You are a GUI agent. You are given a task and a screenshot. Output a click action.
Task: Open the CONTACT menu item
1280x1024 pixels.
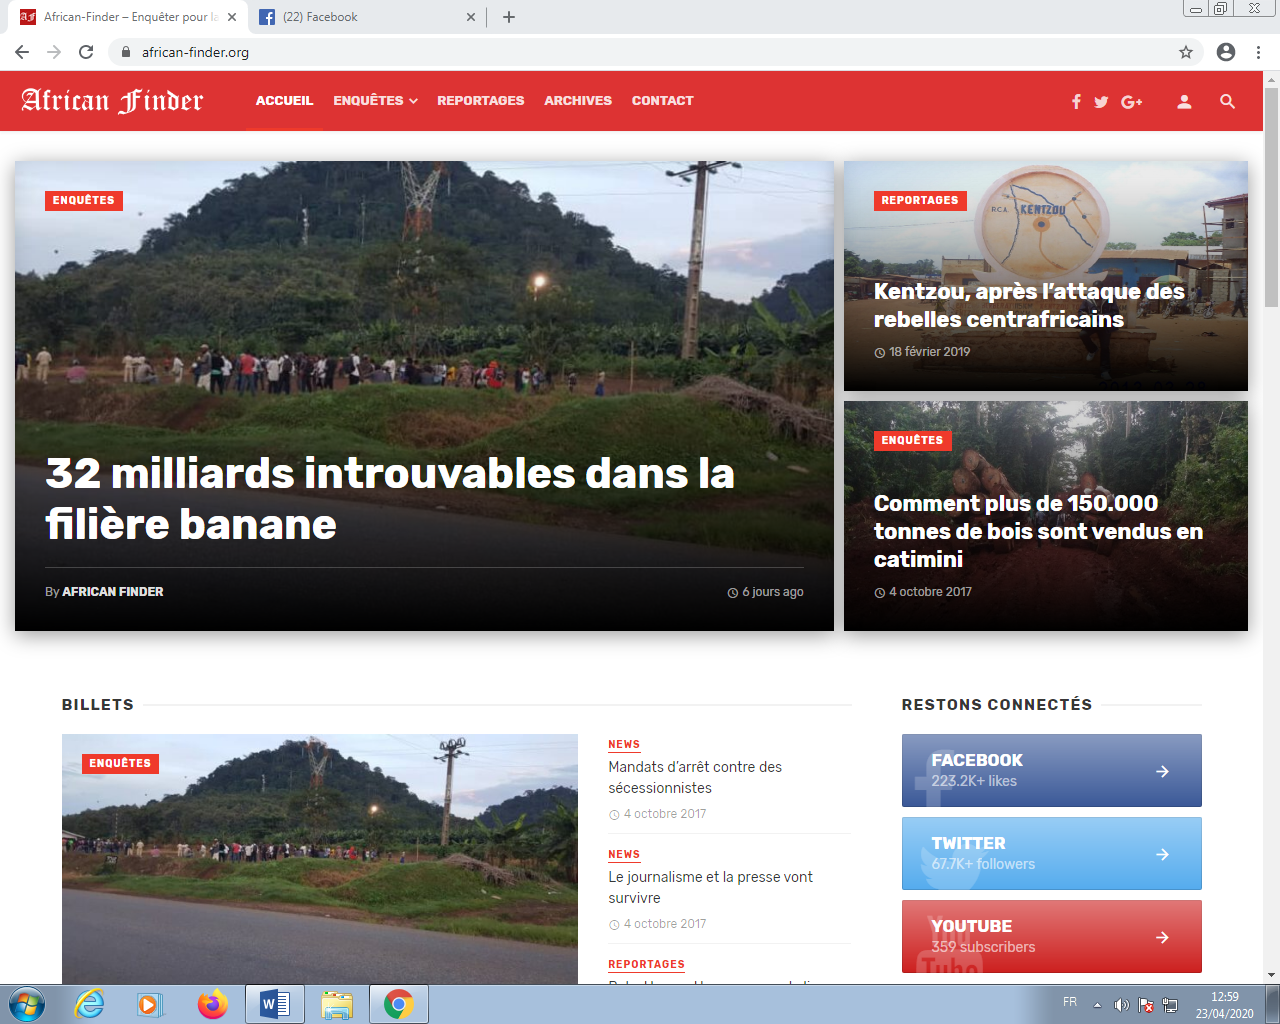click(x=662, y=100)
